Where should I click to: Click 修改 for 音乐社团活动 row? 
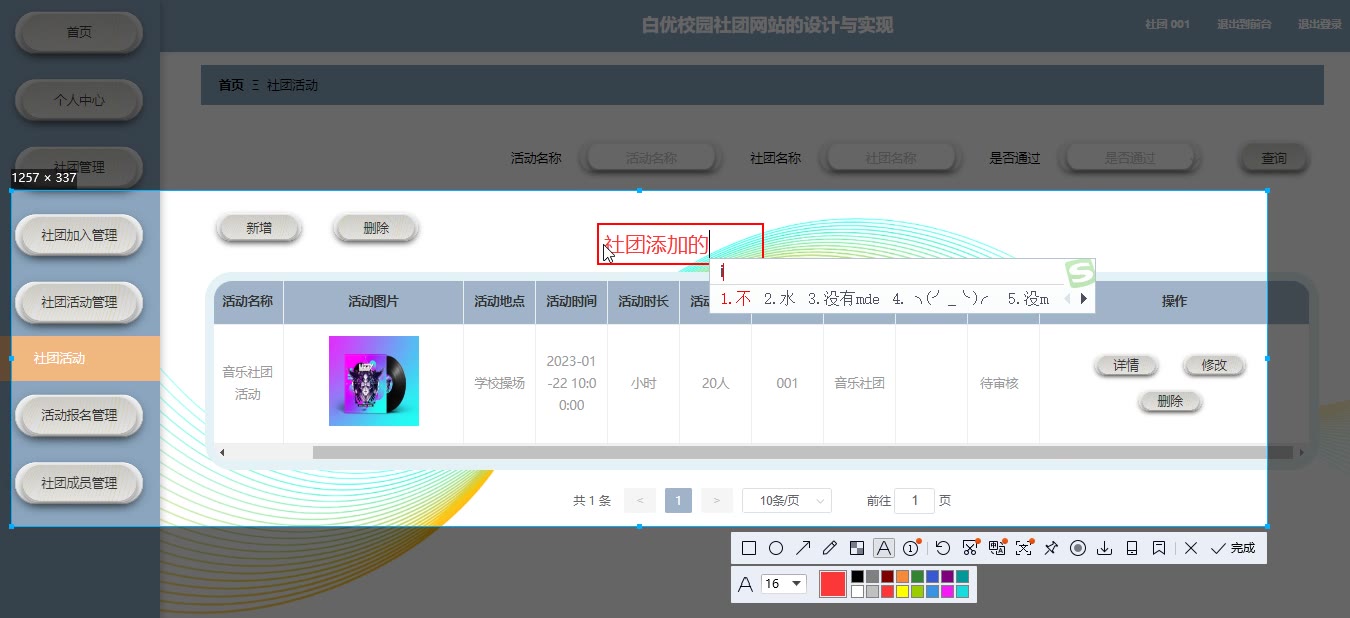[1214, 365]
